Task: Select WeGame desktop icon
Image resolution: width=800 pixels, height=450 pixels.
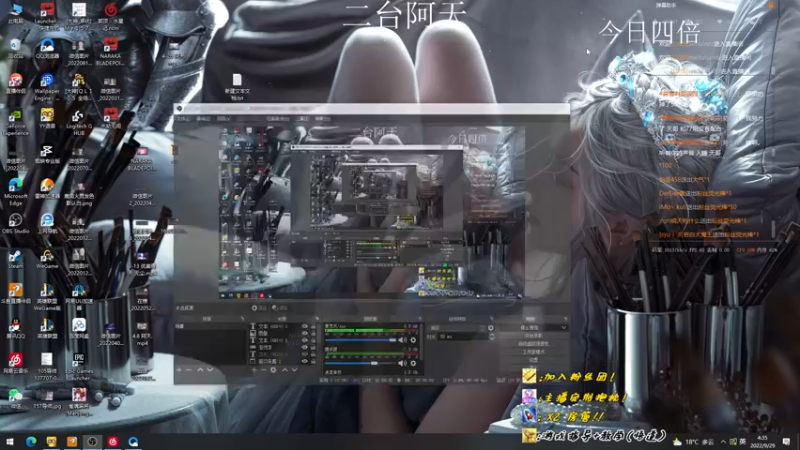Action: click(x=47, y=259)
